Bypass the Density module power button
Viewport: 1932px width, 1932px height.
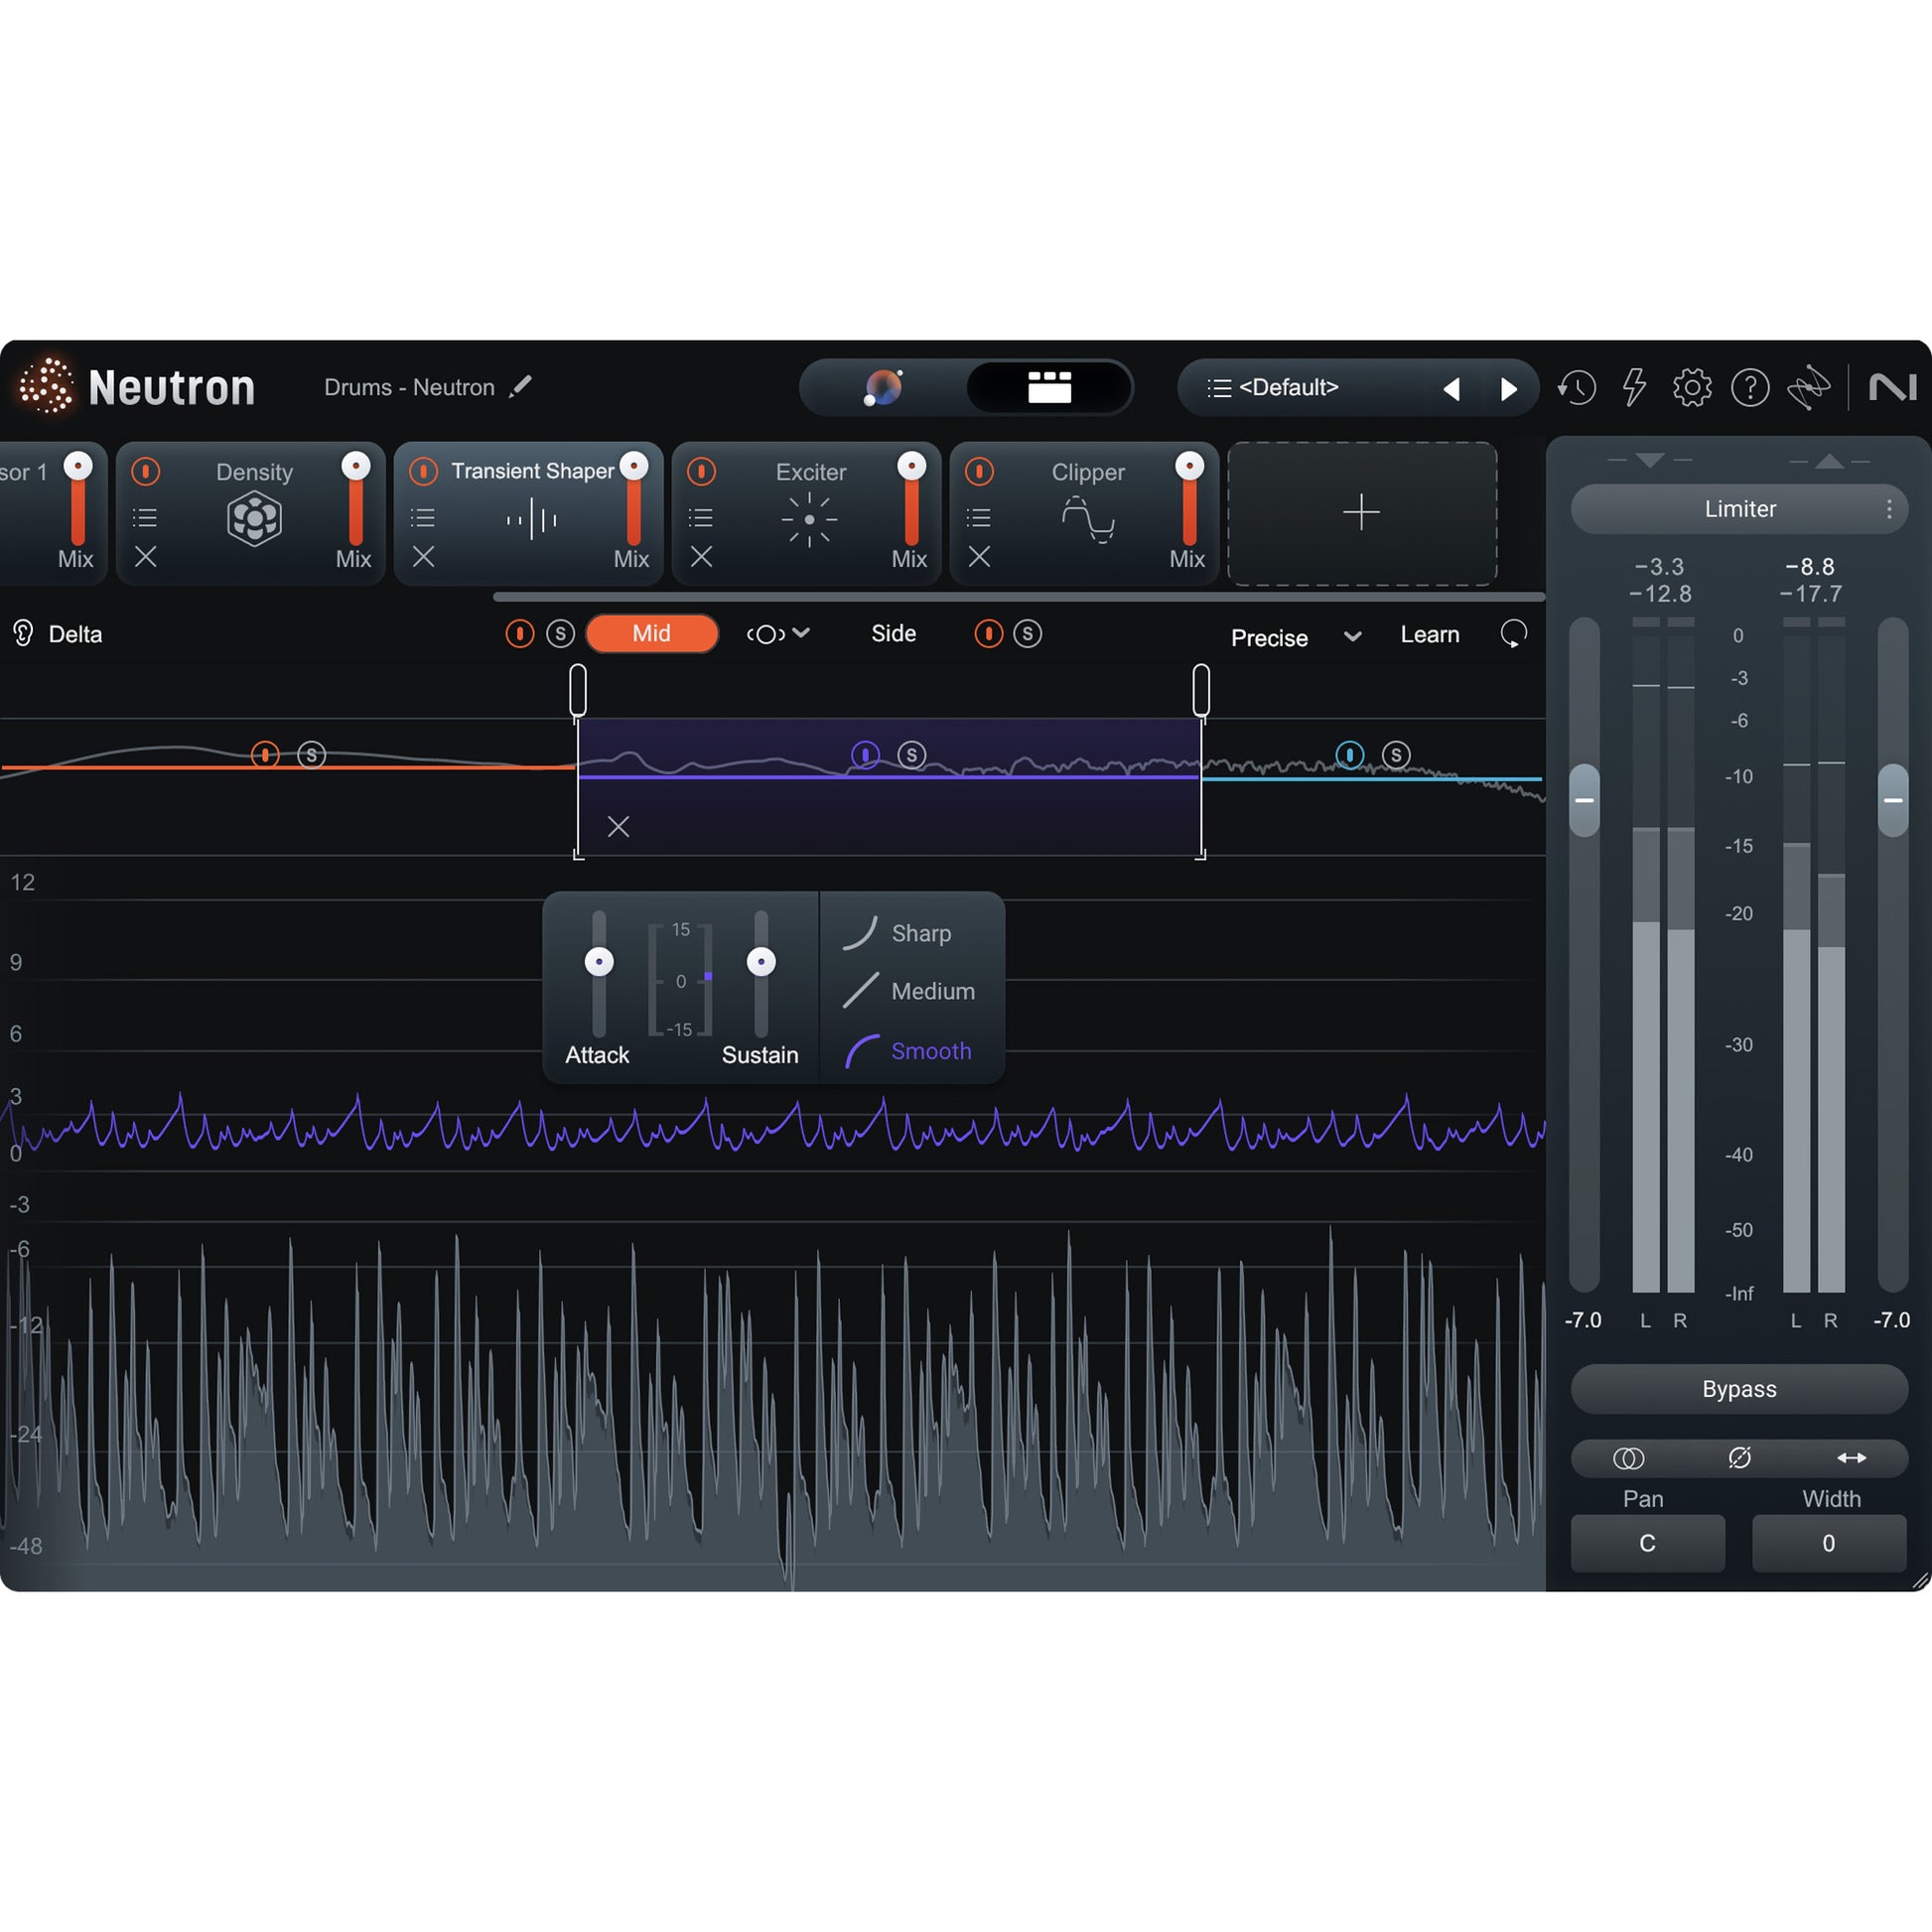coord(146,471)
